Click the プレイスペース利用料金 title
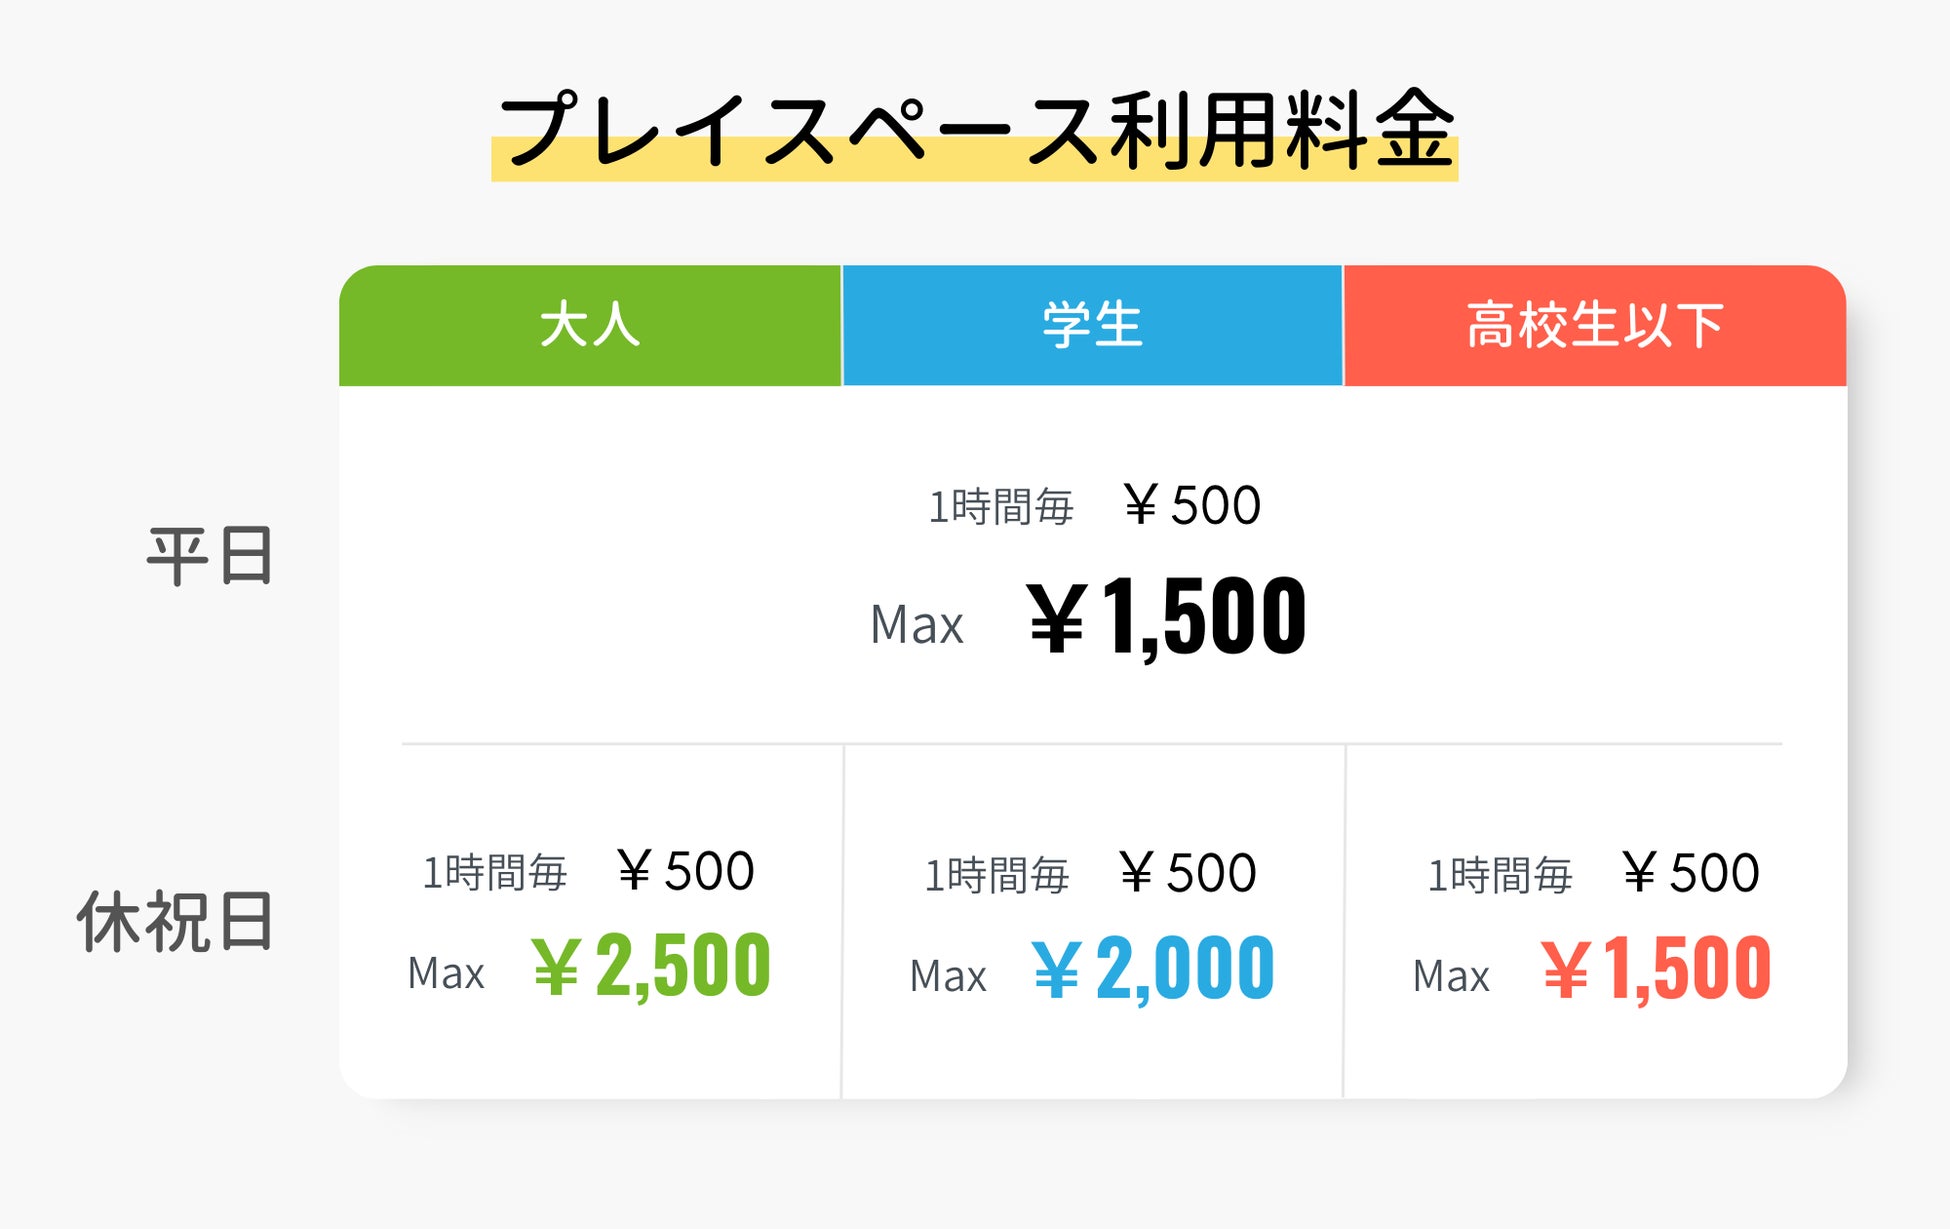Image resolution: width=1950 pixels, height=1229 pixels. tap(975, 132)
